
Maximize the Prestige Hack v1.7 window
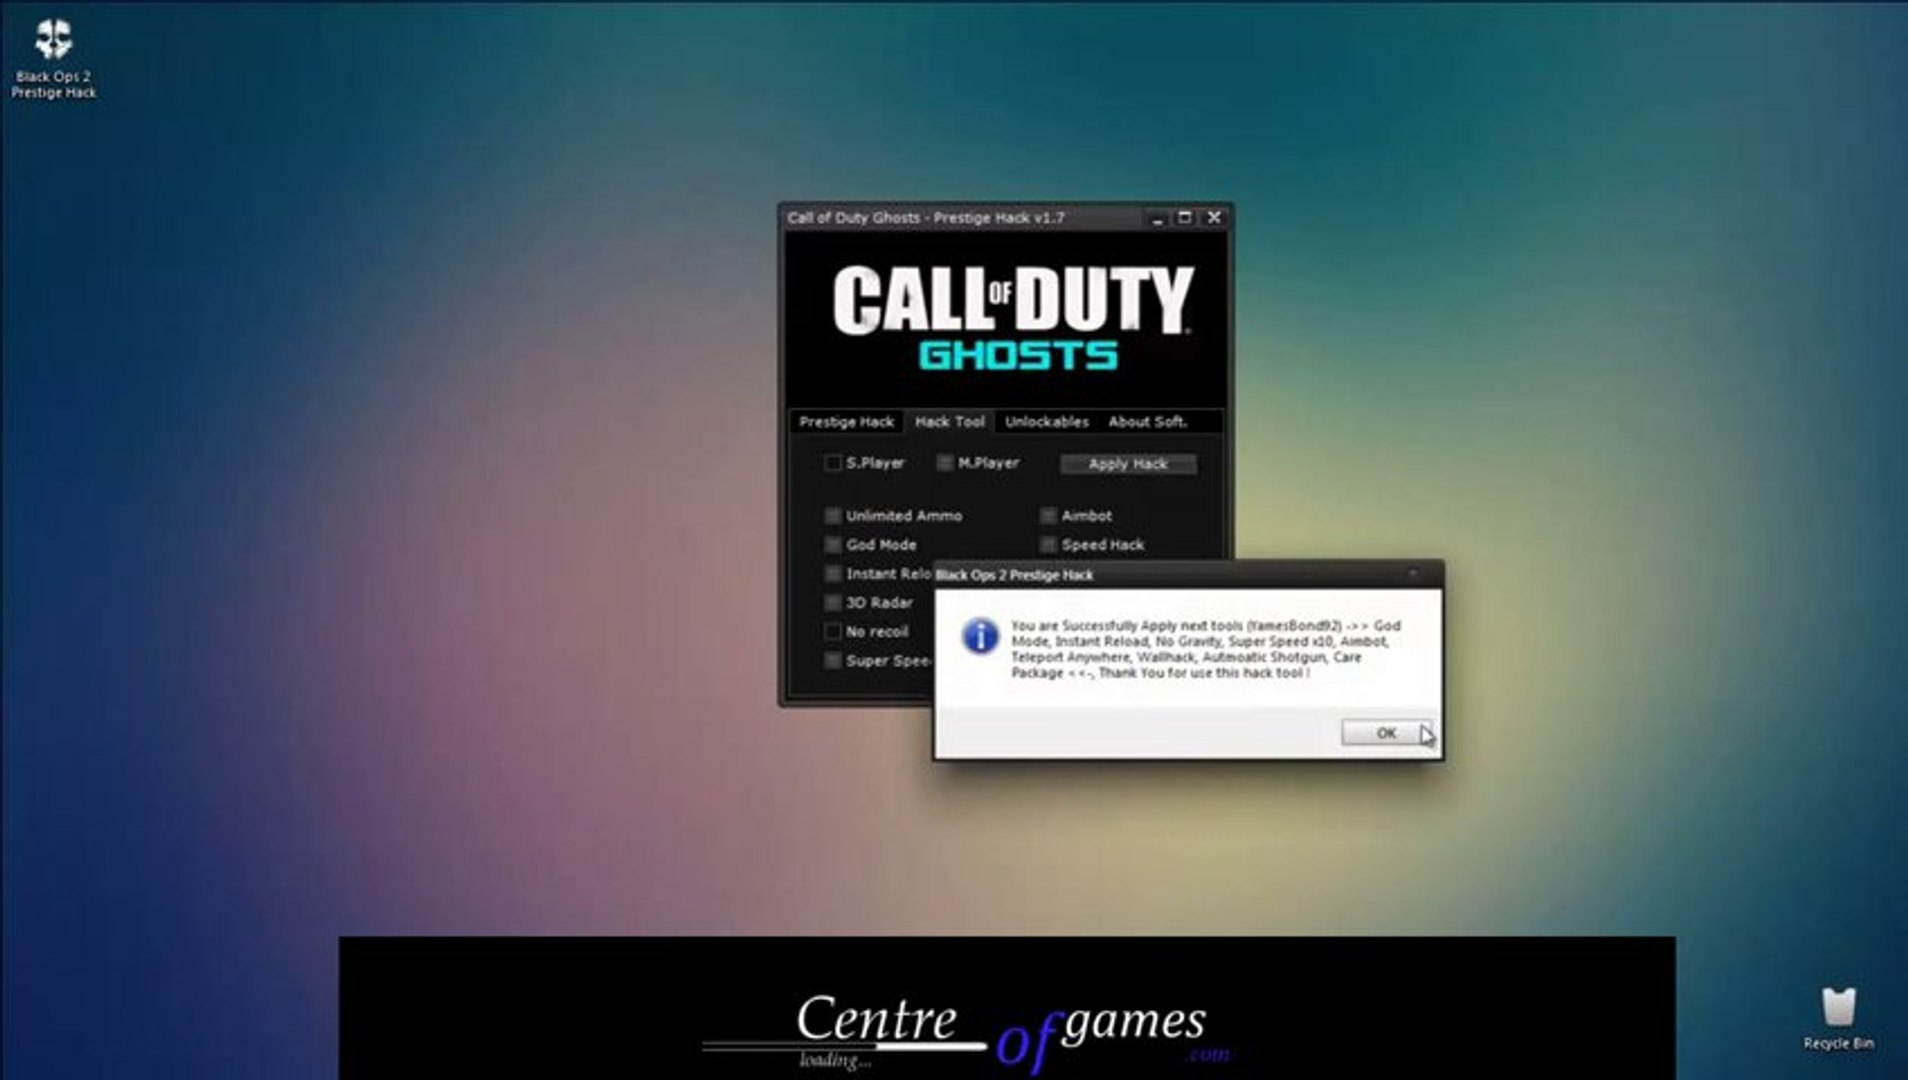coord(1185,217)
